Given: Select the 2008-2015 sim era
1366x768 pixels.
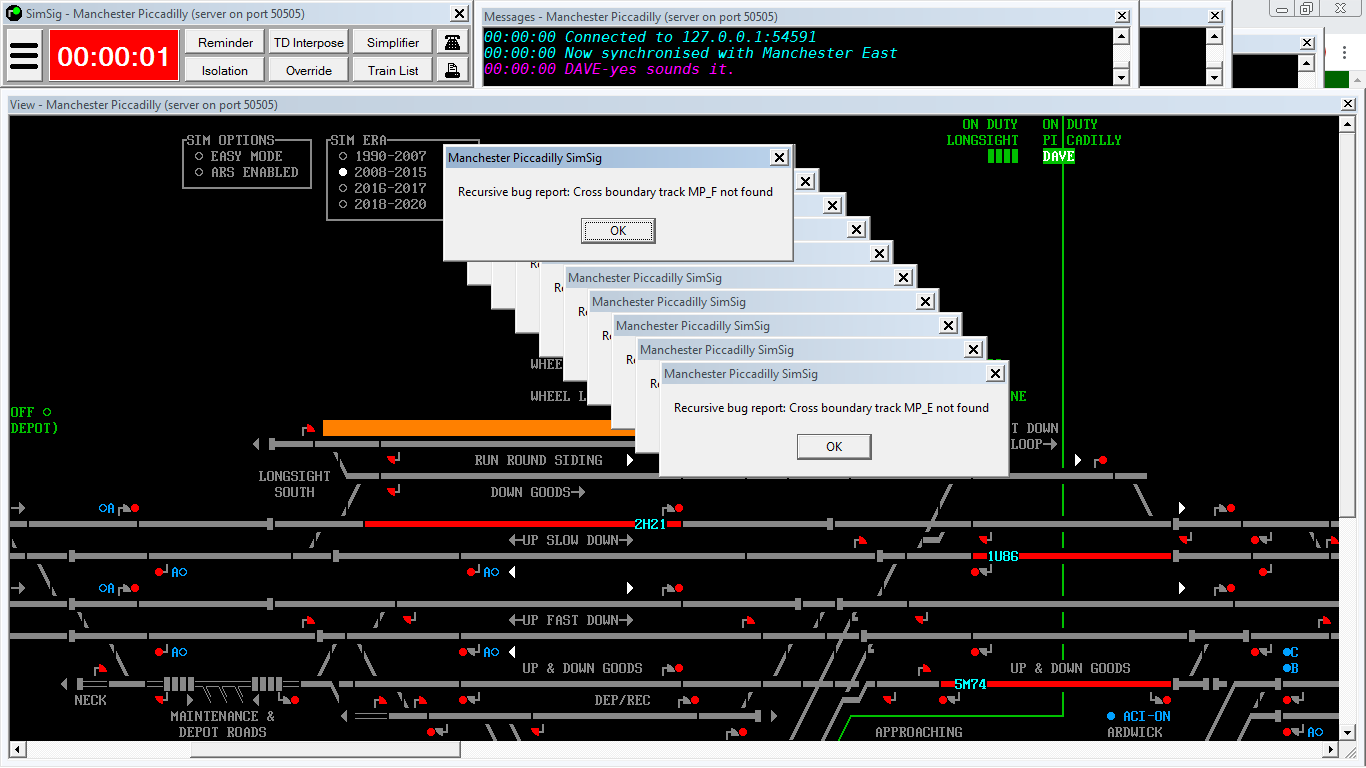Looking at the screenshot, I should [344, 172].
